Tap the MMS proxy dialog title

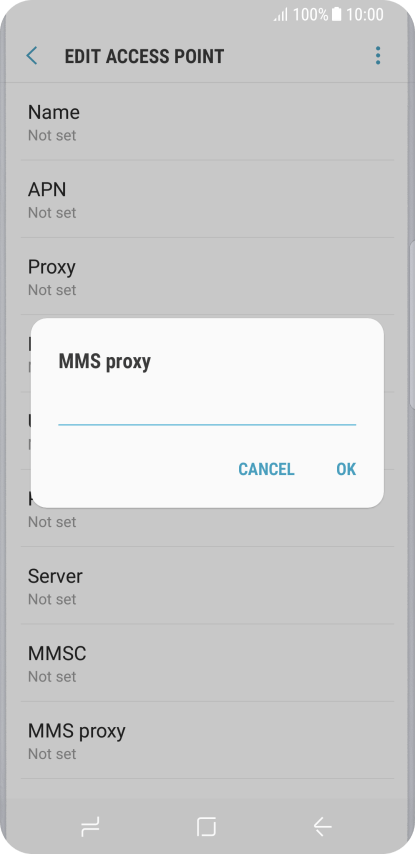[x=105, y=362]
